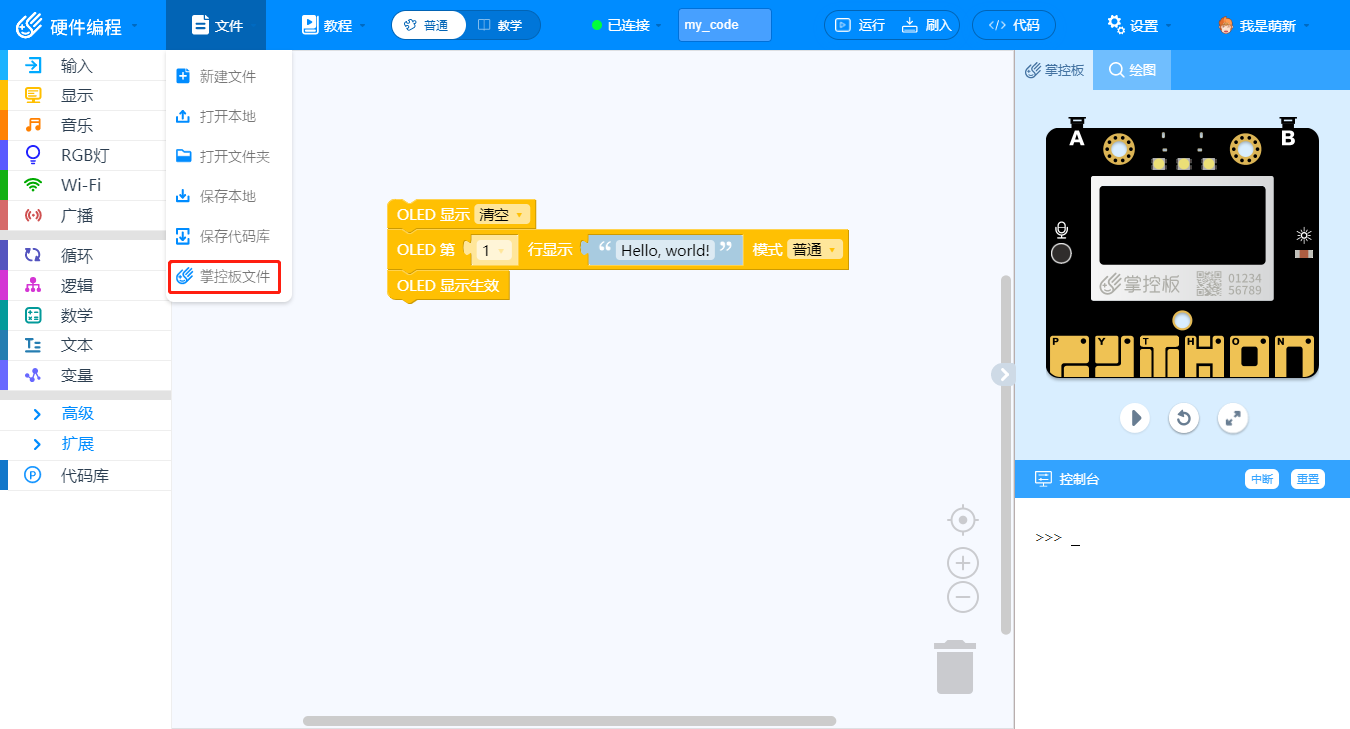This screenshot has height=729, width=1350.
Task: Open the 文本 block category
Action: [86, 345]
